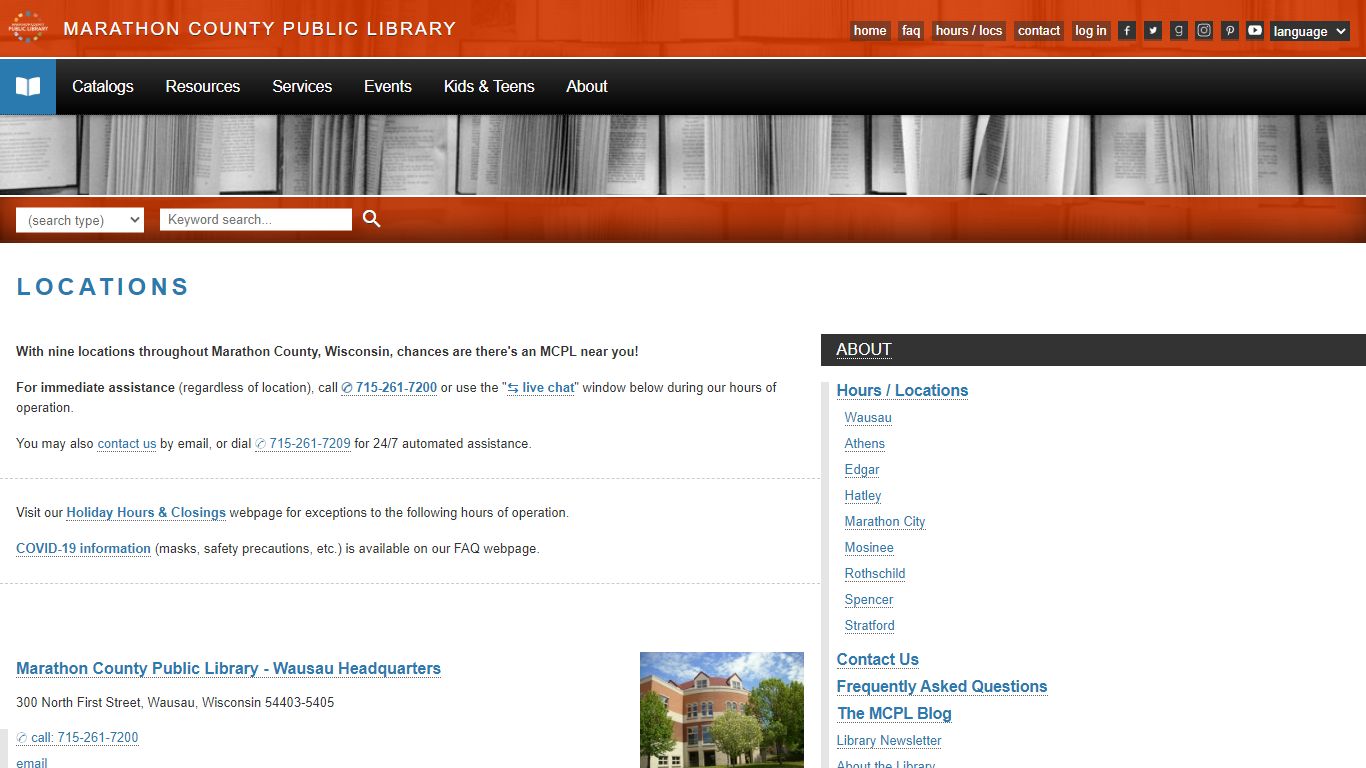This screenshot has height=768, width=1366.
Task: Select Hatley in the sidebar list
Action: pyautogui.click(x=863, y=496)
